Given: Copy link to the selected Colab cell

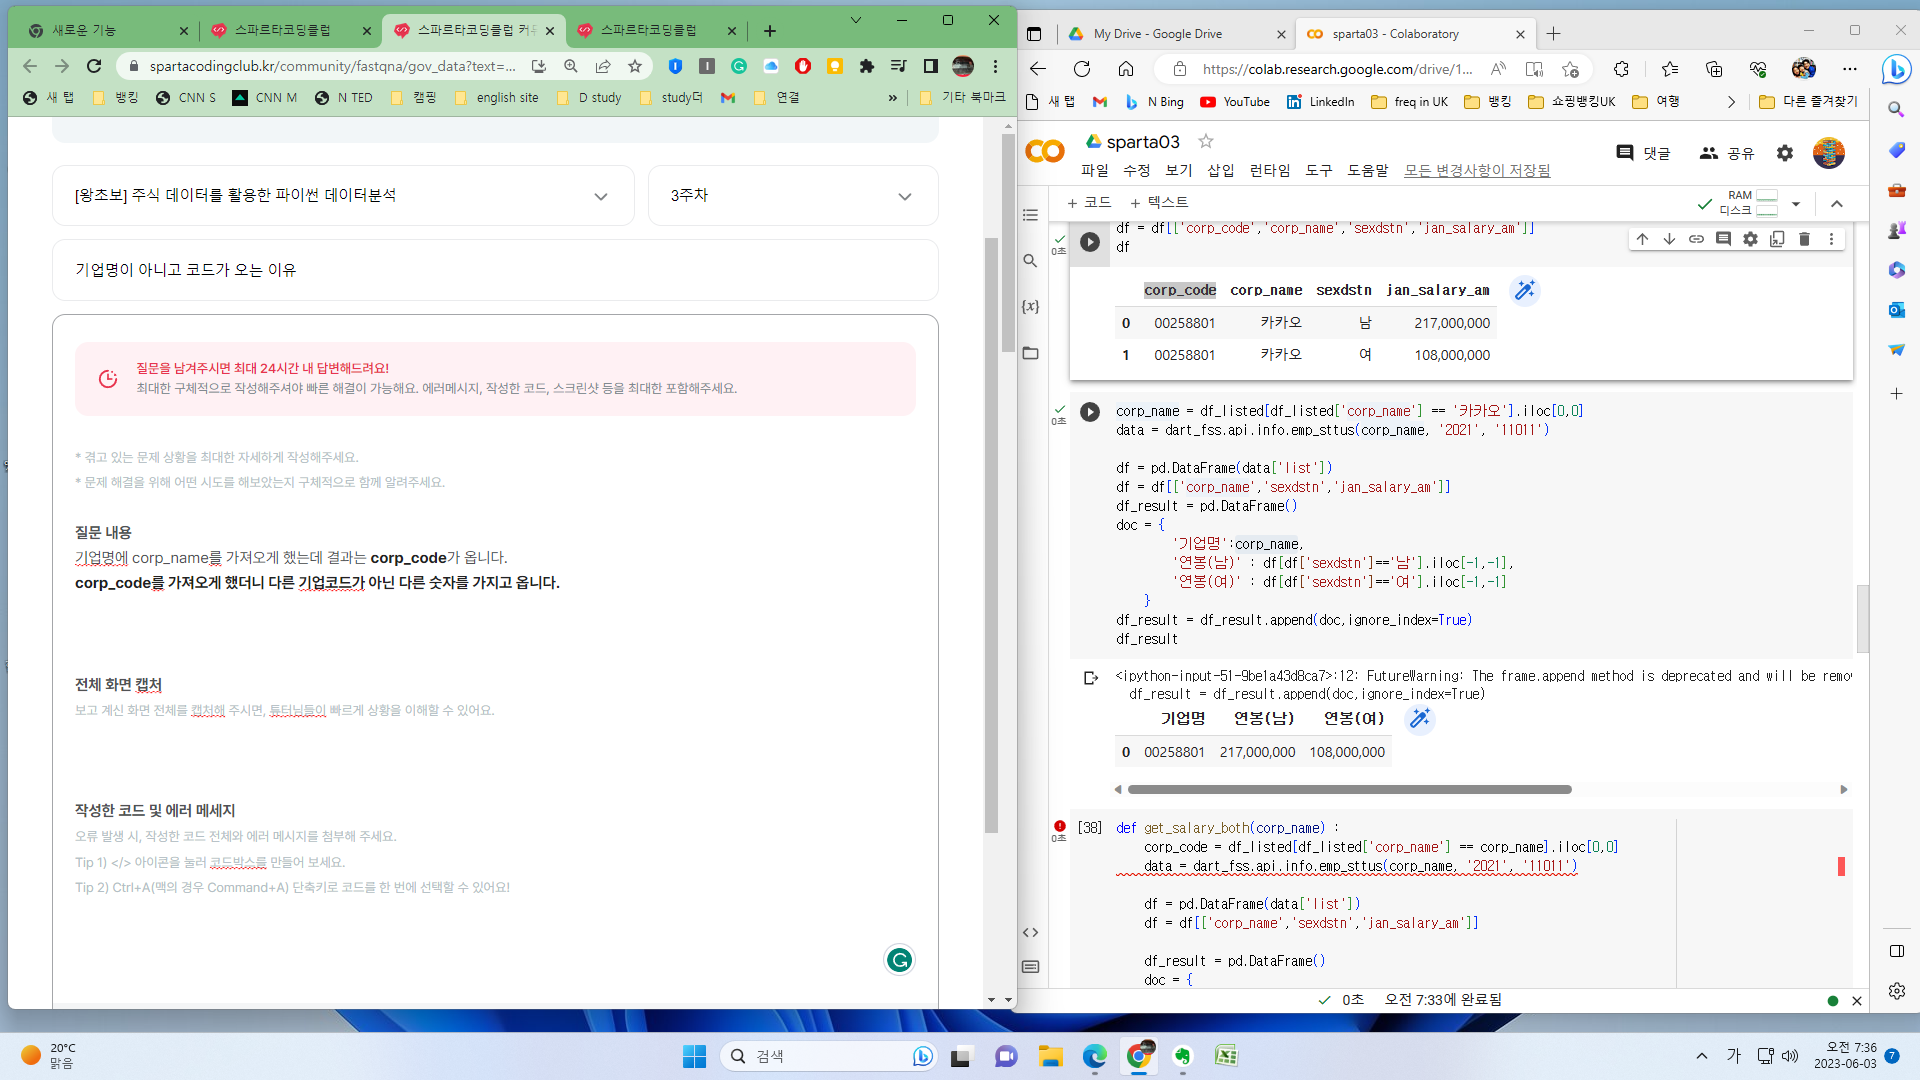Looking at the screenshot, I should pos(1696,239).
